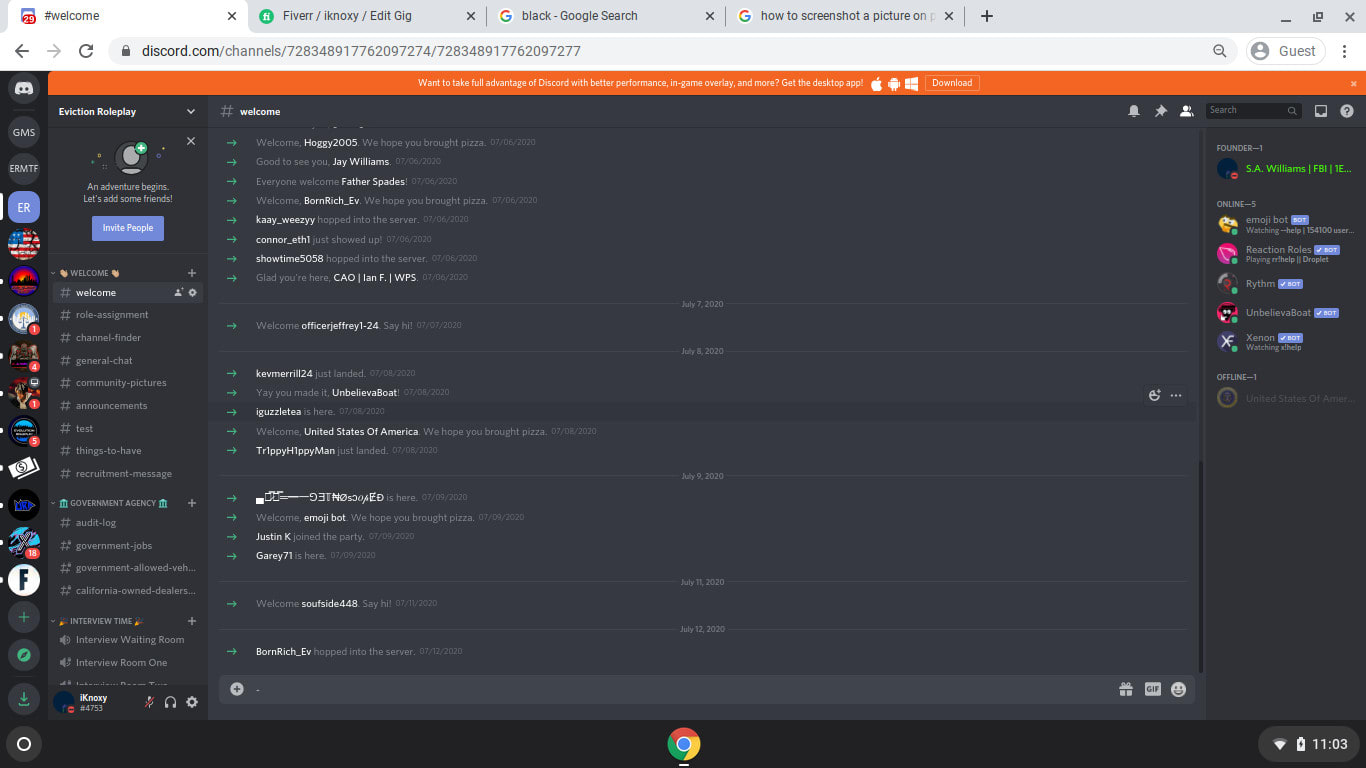Click the attach file plus button
Screen dimensions: 1366x768
(237, 689)
